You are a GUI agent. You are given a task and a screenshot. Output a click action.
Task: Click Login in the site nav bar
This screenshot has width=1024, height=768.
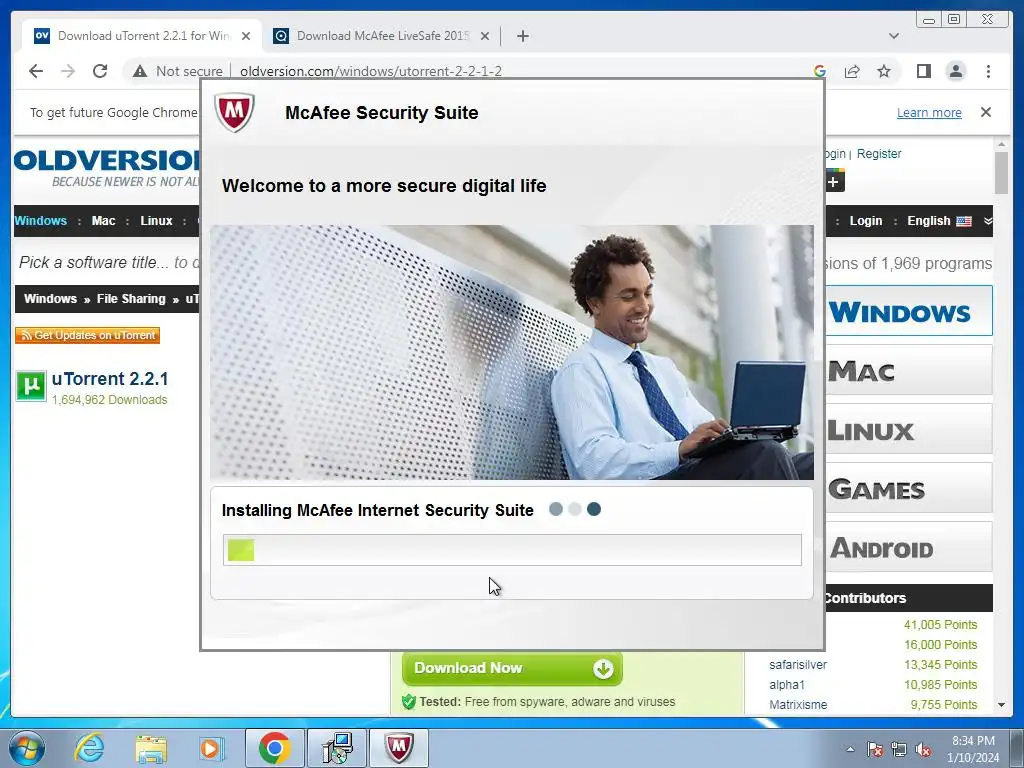click(865, 221)
